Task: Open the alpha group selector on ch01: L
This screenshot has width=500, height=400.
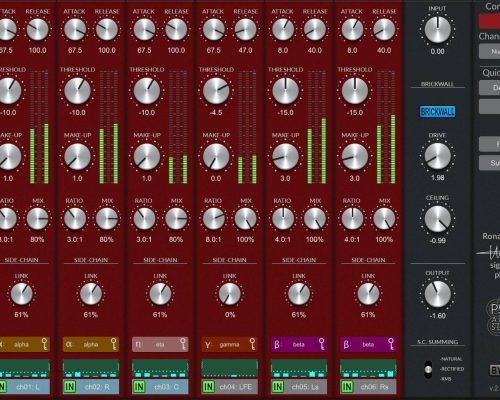Action: pos(24,344)
